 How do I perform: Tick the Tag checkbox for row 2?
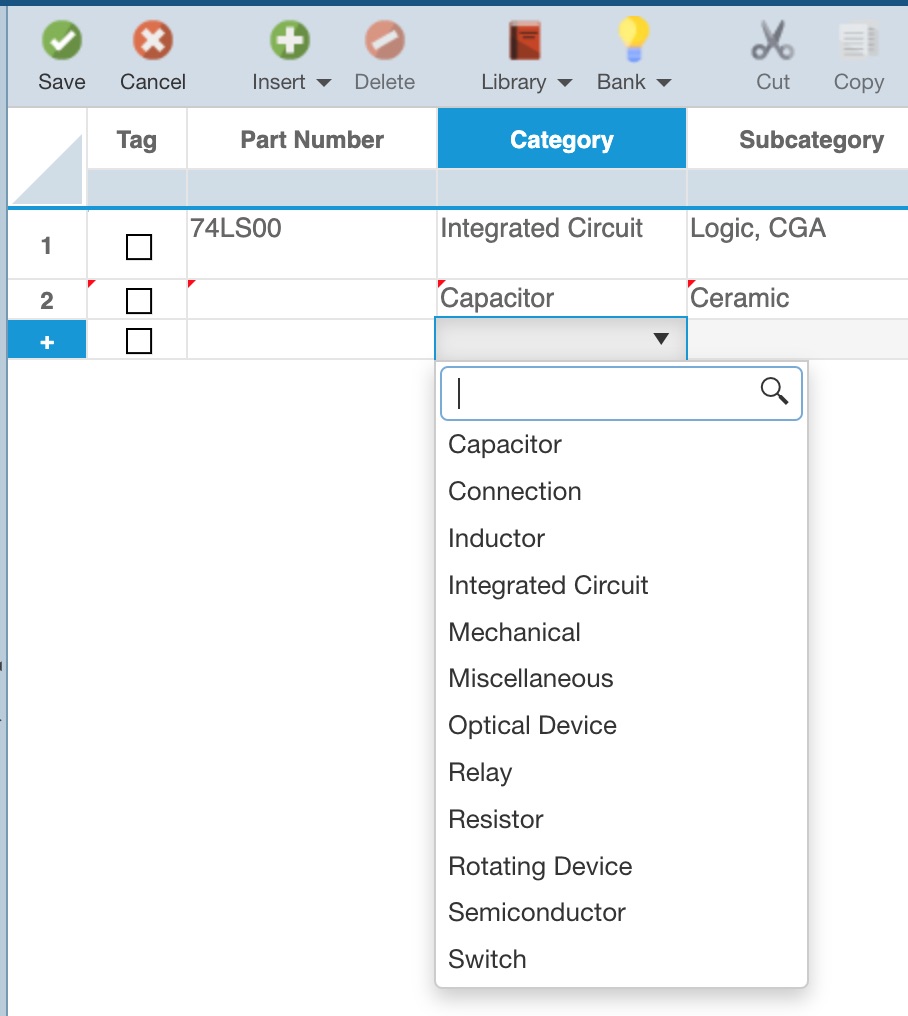139,300
